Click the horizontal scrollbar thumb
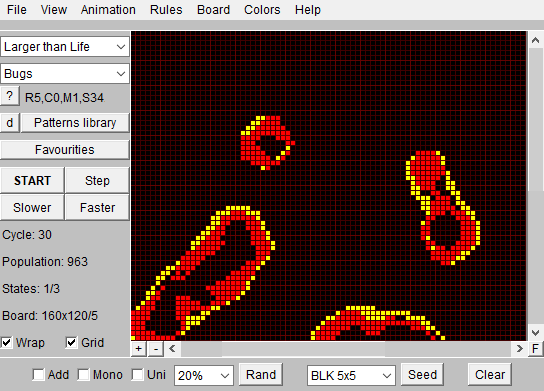The image size is (544, 391). [303, 349]
